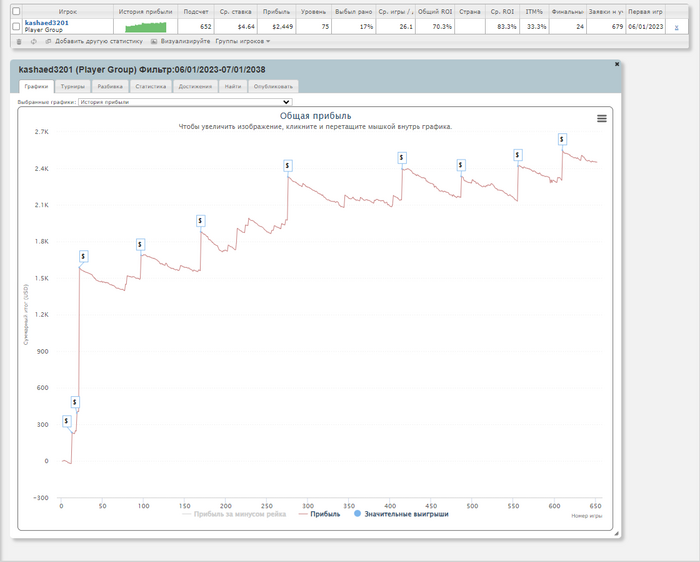
Task: Open the Статистика tab
Action: tap(150, 87)
